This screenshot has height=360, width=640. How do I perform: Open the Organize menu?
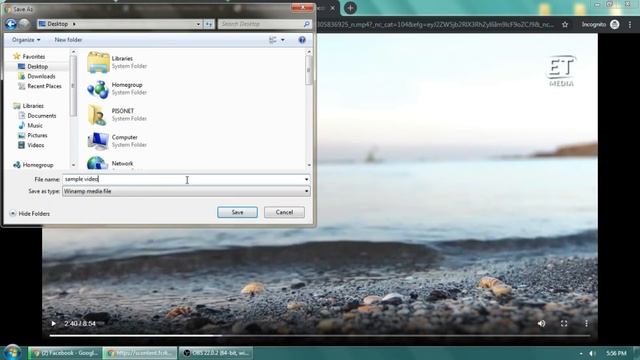coord(26,40)
